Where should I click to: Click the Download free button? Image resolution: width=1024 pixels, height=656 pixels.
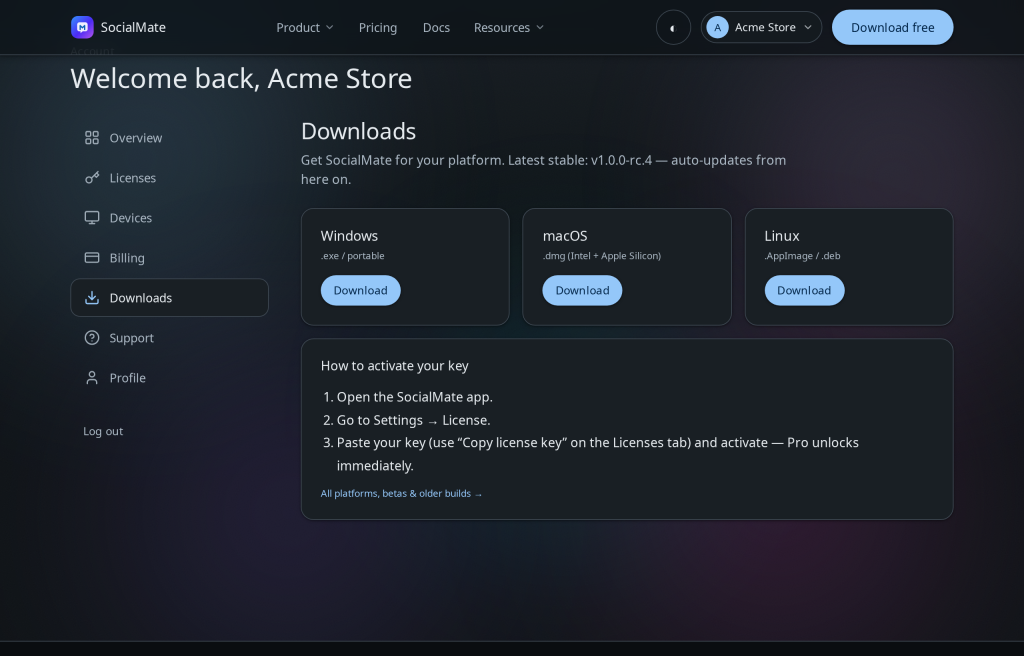point(892,27)
